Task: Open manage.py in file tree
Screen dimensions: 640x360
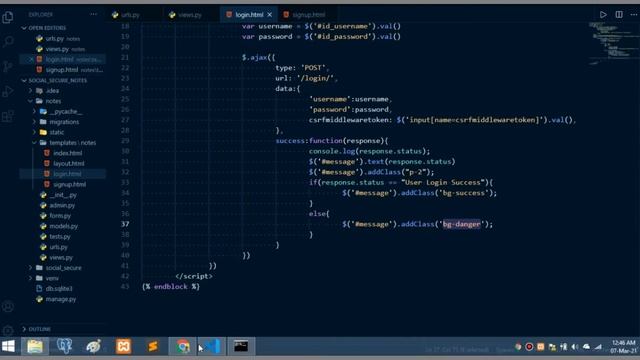Action: click(61, 299)
